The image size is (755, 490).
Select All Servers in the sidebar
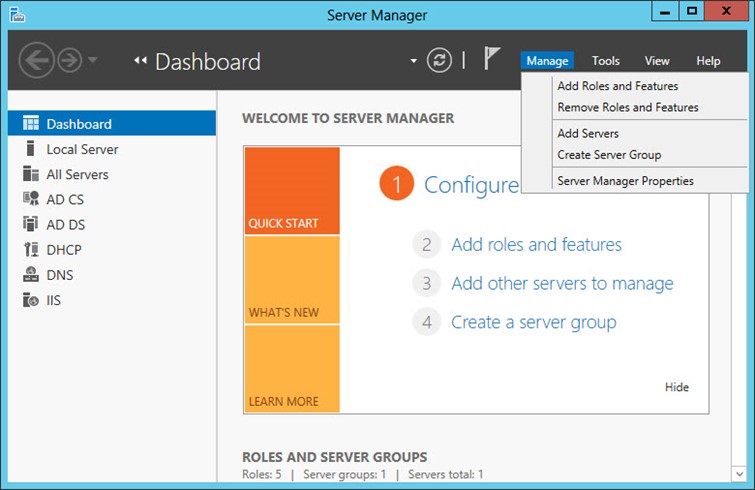(77, 174)
